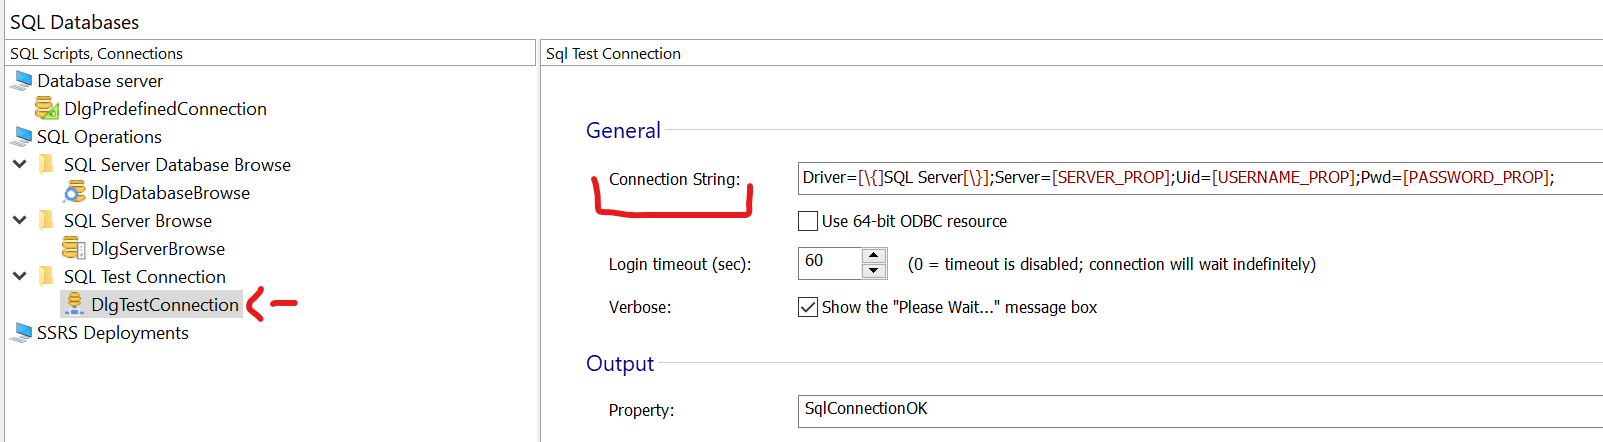Click the DlgTestConnection dialog icon
Viewport: 1603px width, 442px height.
[x=74, y=304]
